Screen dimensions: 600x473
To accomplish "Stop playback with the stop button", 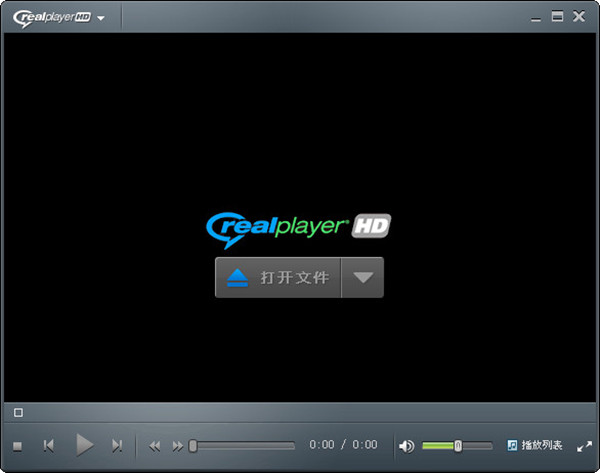I will [x=17, y=446].
